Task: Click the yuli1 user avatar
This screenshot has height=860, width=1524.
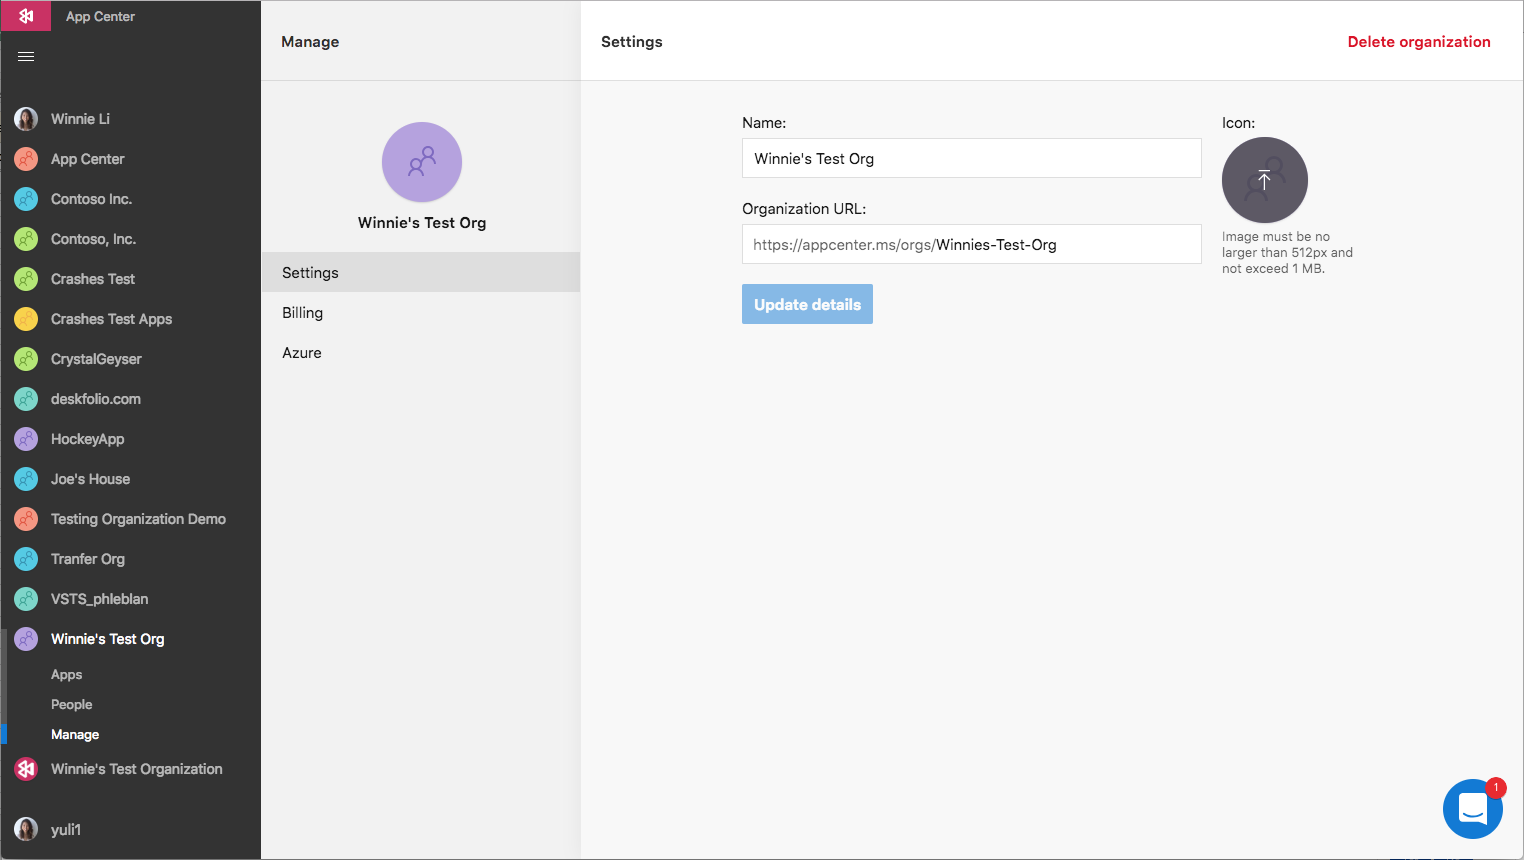Action: tap(25, 829)
